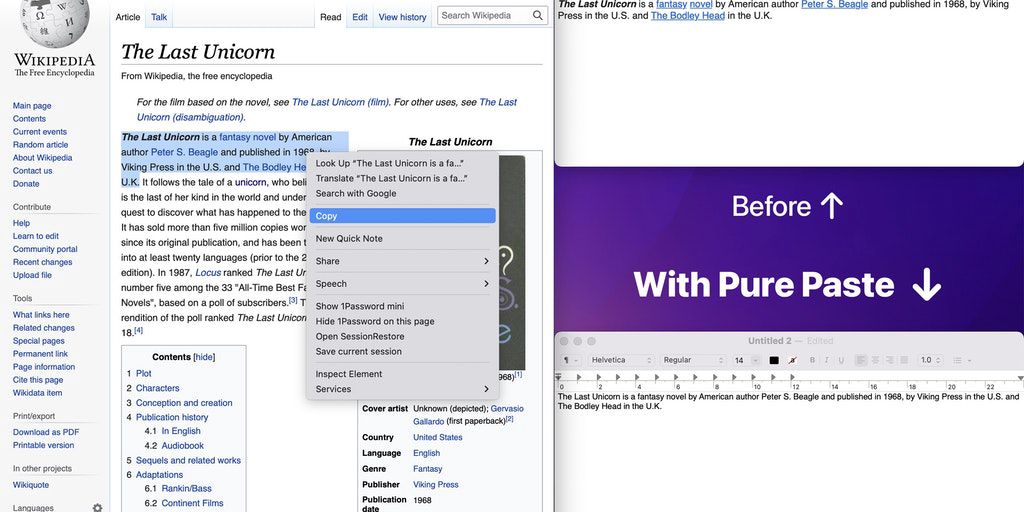Open the Download as PDF link
Screen dimensions: 1024x512
click(x=46, y=432)
